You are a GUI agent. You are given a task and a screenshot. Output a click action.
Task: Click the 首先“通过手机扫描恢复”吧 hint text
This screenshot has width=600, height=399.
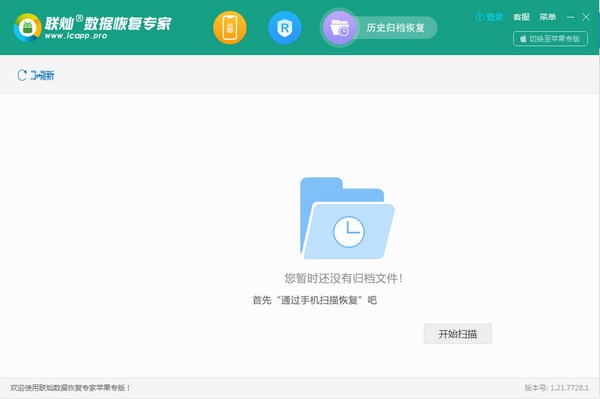[315, 300]
